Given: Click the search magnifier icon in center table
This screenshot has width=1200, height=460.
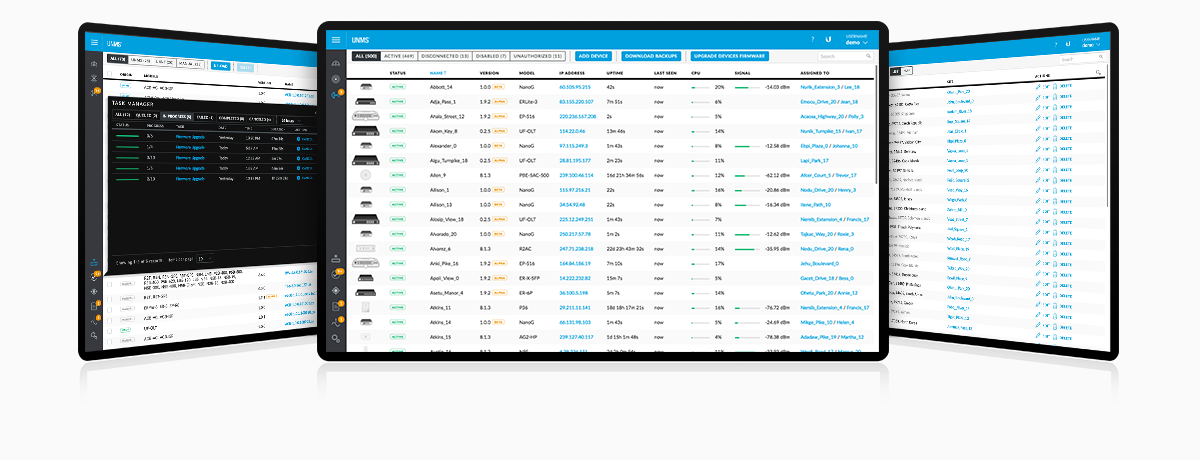Looking at the screenshot, I should pos(870,56).
